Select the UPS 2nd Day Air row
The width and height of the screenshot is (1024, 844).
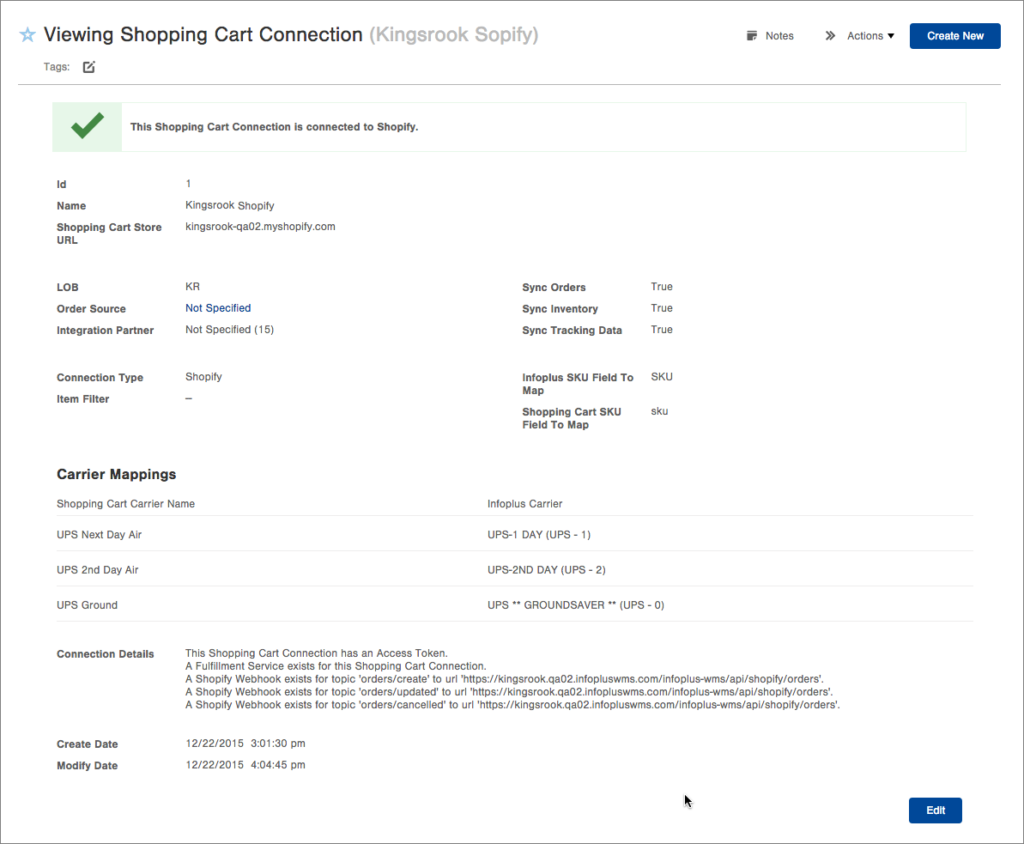[x=515, y=570]
